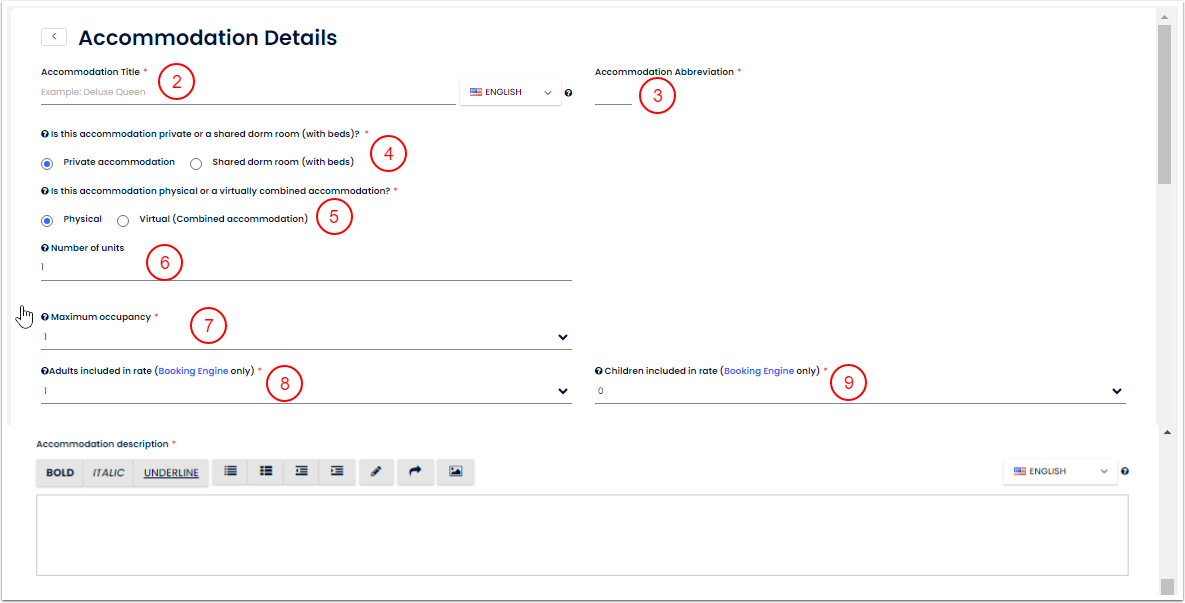Click the Accommodation description label
Image resolution: width=1185 pixels, height=603 pixels.
[x=102, y=444]
